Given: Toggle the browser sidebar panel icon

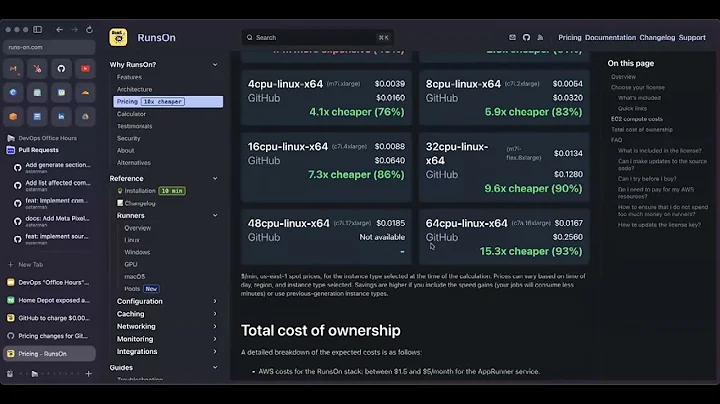Looking at the screenshot, I should click(x=38, y=29).
